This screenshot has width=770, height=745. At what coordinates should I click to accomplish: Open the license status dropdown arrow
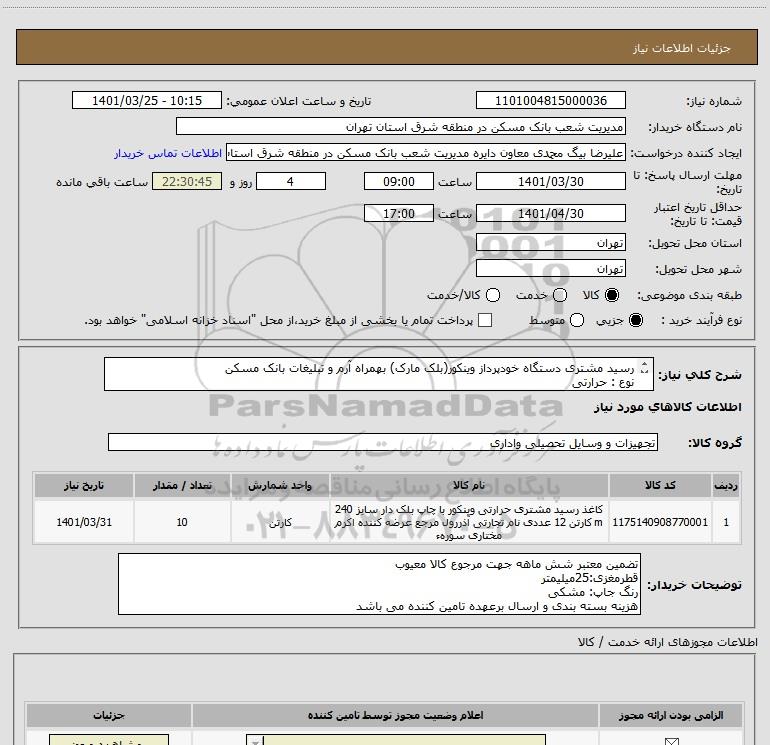[x=255, y=740]
